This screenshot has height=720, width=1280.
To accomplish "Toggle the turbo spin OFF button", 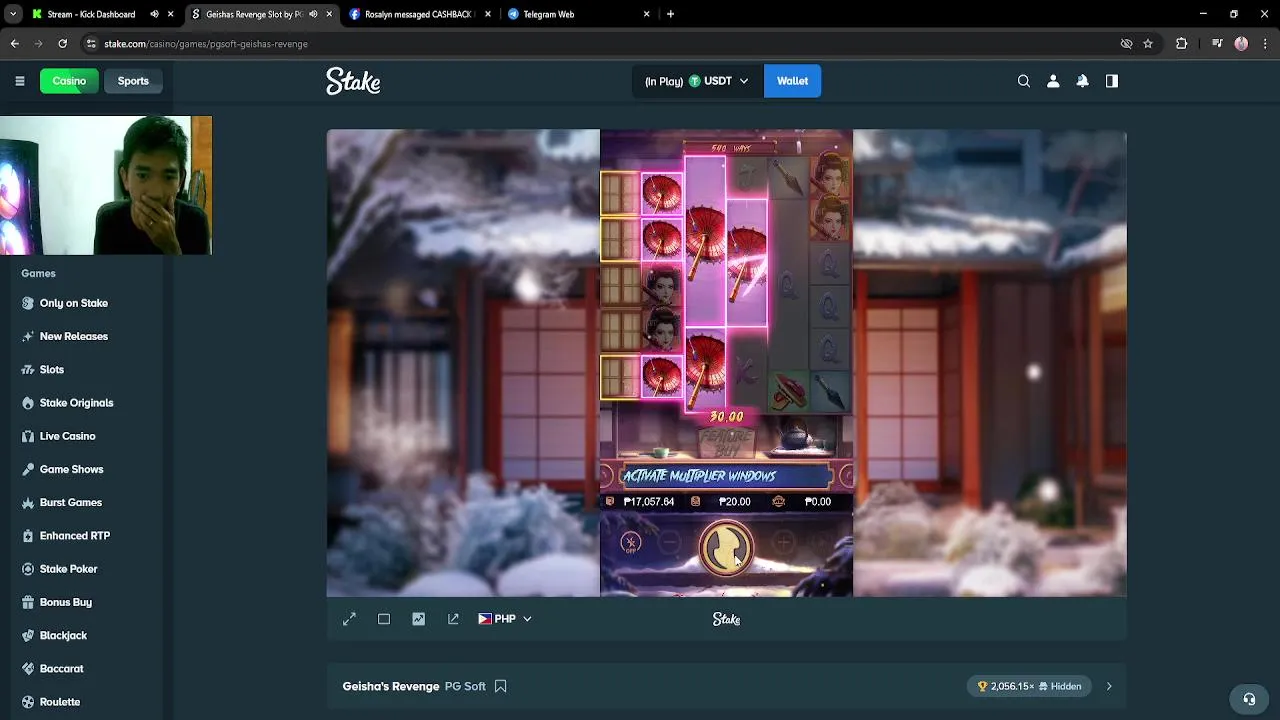I will (630, 543).
